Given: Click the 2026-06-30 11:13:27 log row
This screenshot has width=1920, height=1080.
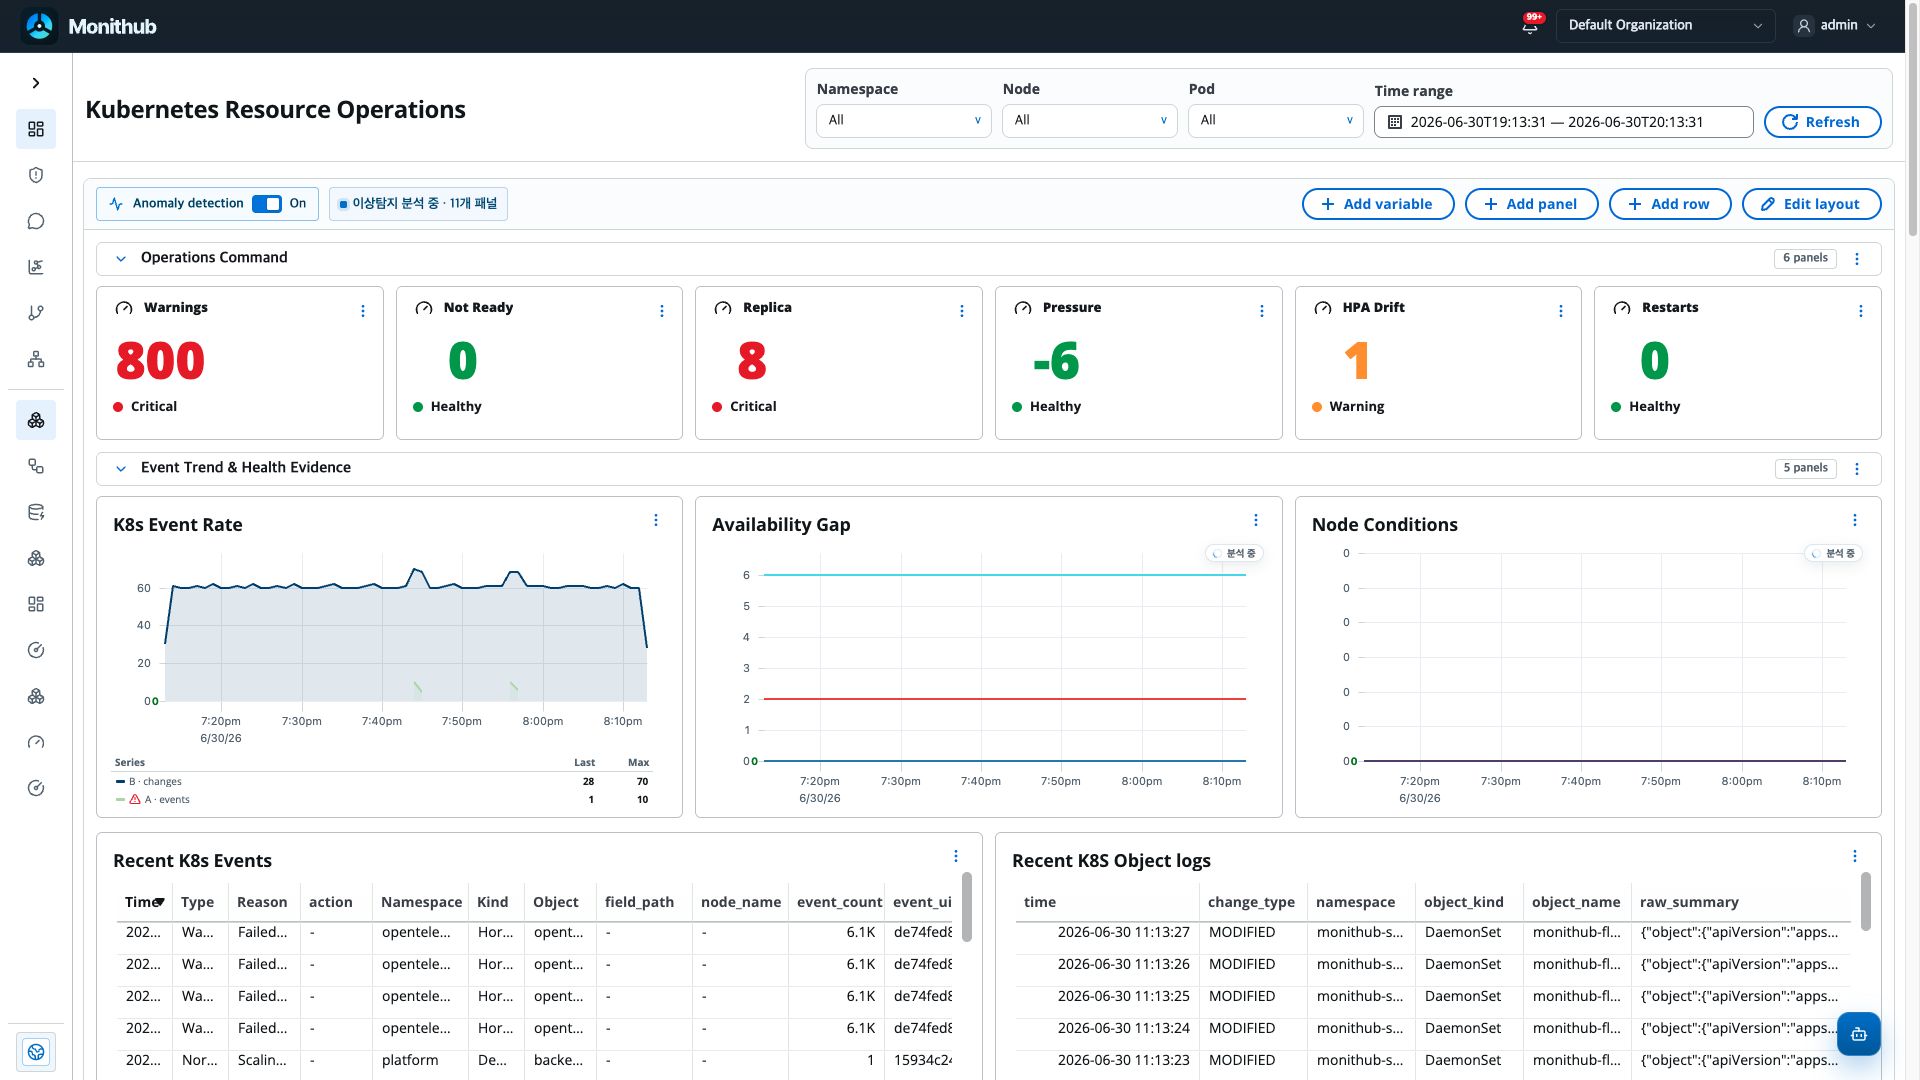Looking at the screenshot, I should pyautogui.click(x=1433, y=932).
